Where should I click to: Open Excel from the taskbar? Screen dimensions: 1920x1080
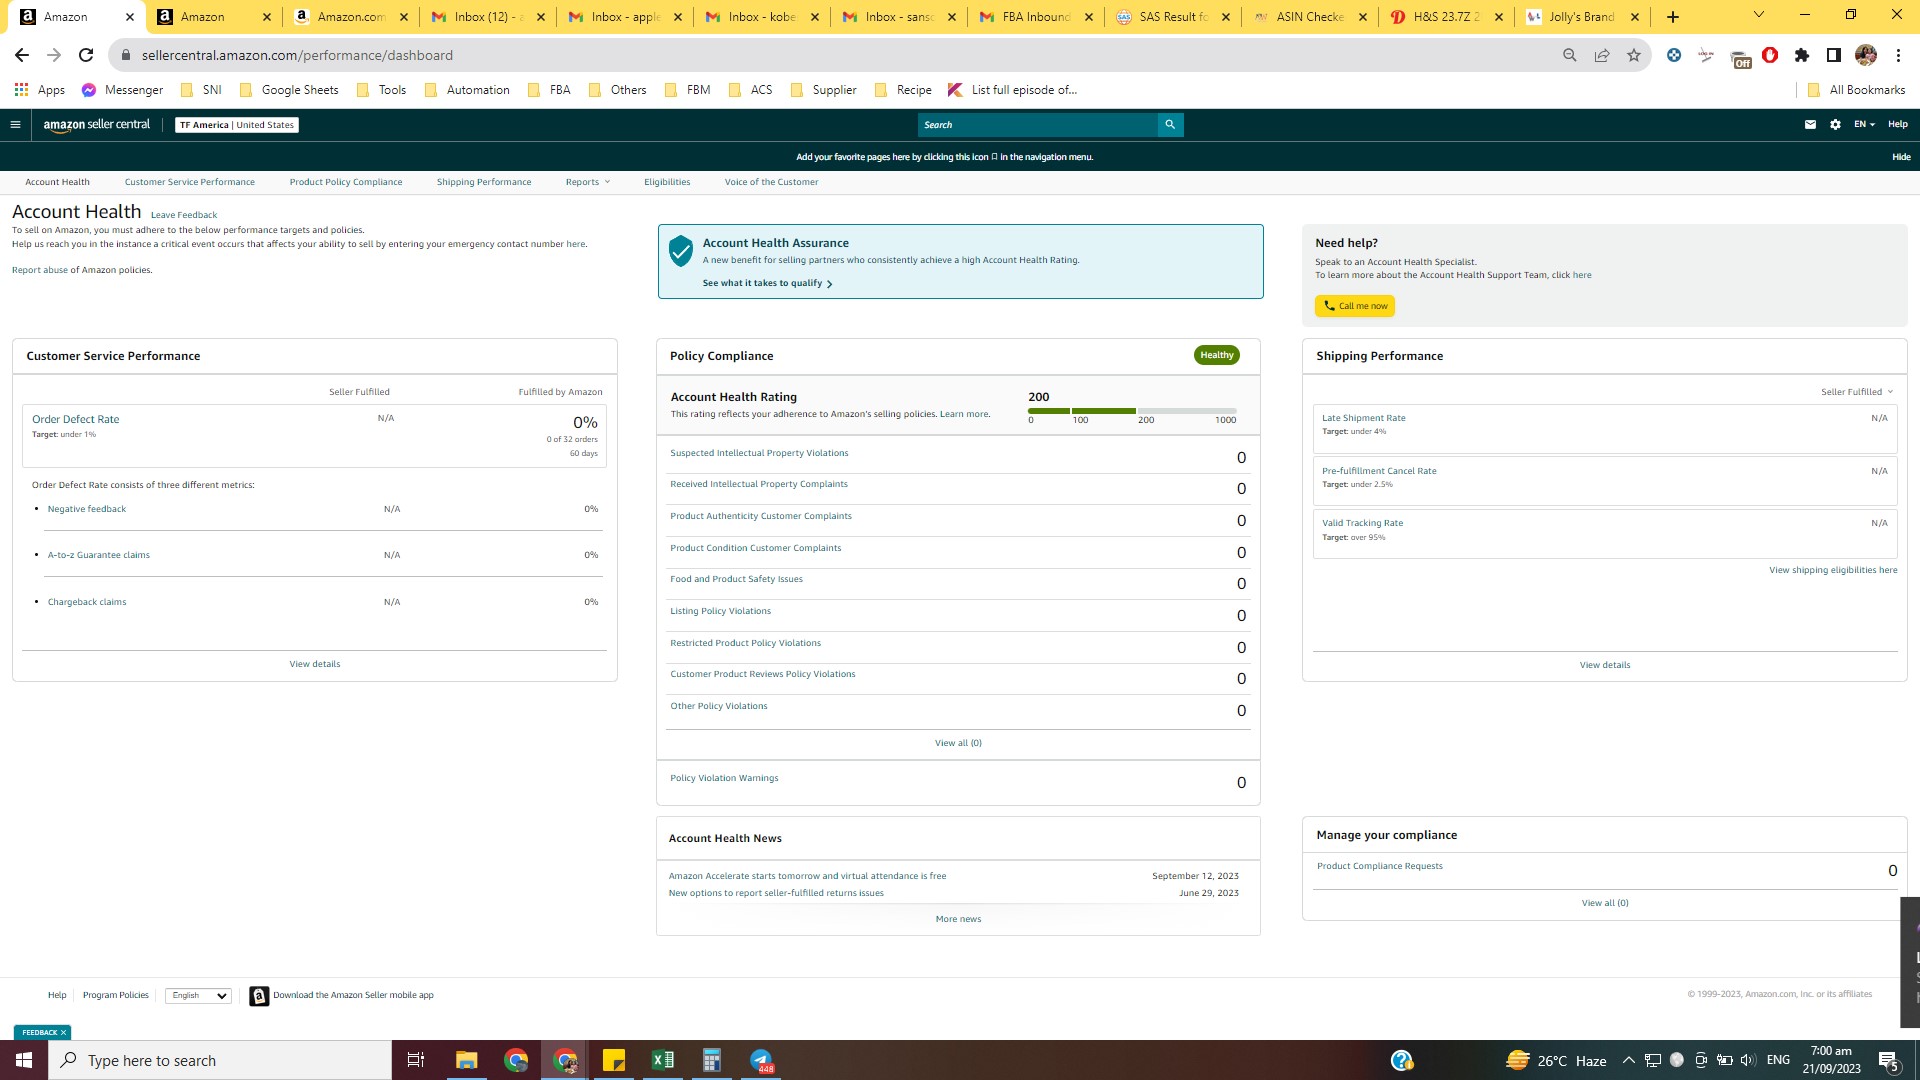pos(662,1060)
